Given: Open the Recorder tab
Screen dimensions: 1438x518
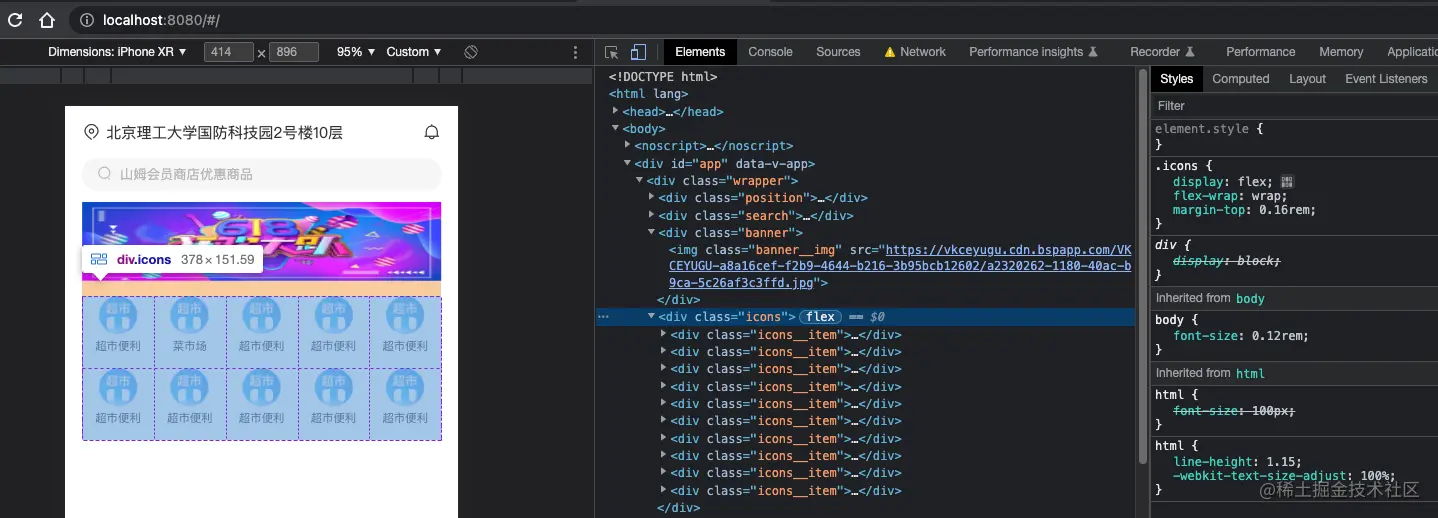Looking at the screenshot, I should (x=1162, y=52).
